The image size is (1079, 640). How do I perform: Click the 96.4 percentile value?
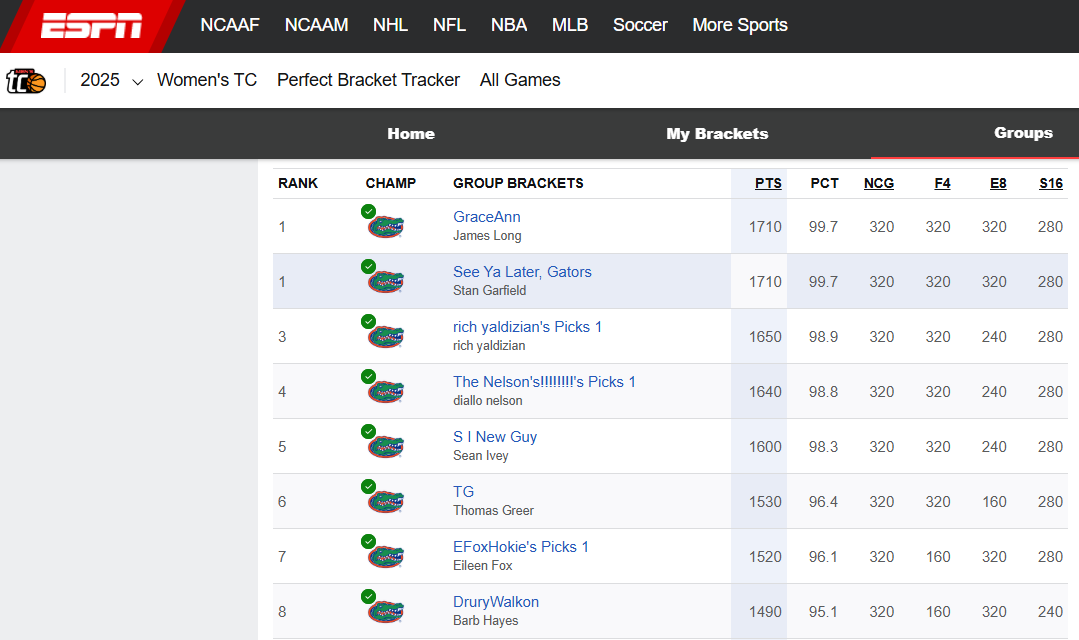(x=823, y=502)
